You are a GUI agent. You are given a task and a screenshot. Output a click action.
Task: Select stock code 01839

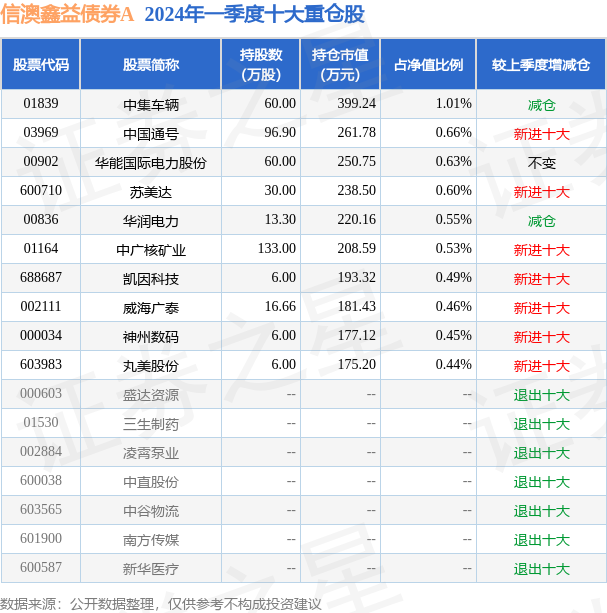pos(41,104)
